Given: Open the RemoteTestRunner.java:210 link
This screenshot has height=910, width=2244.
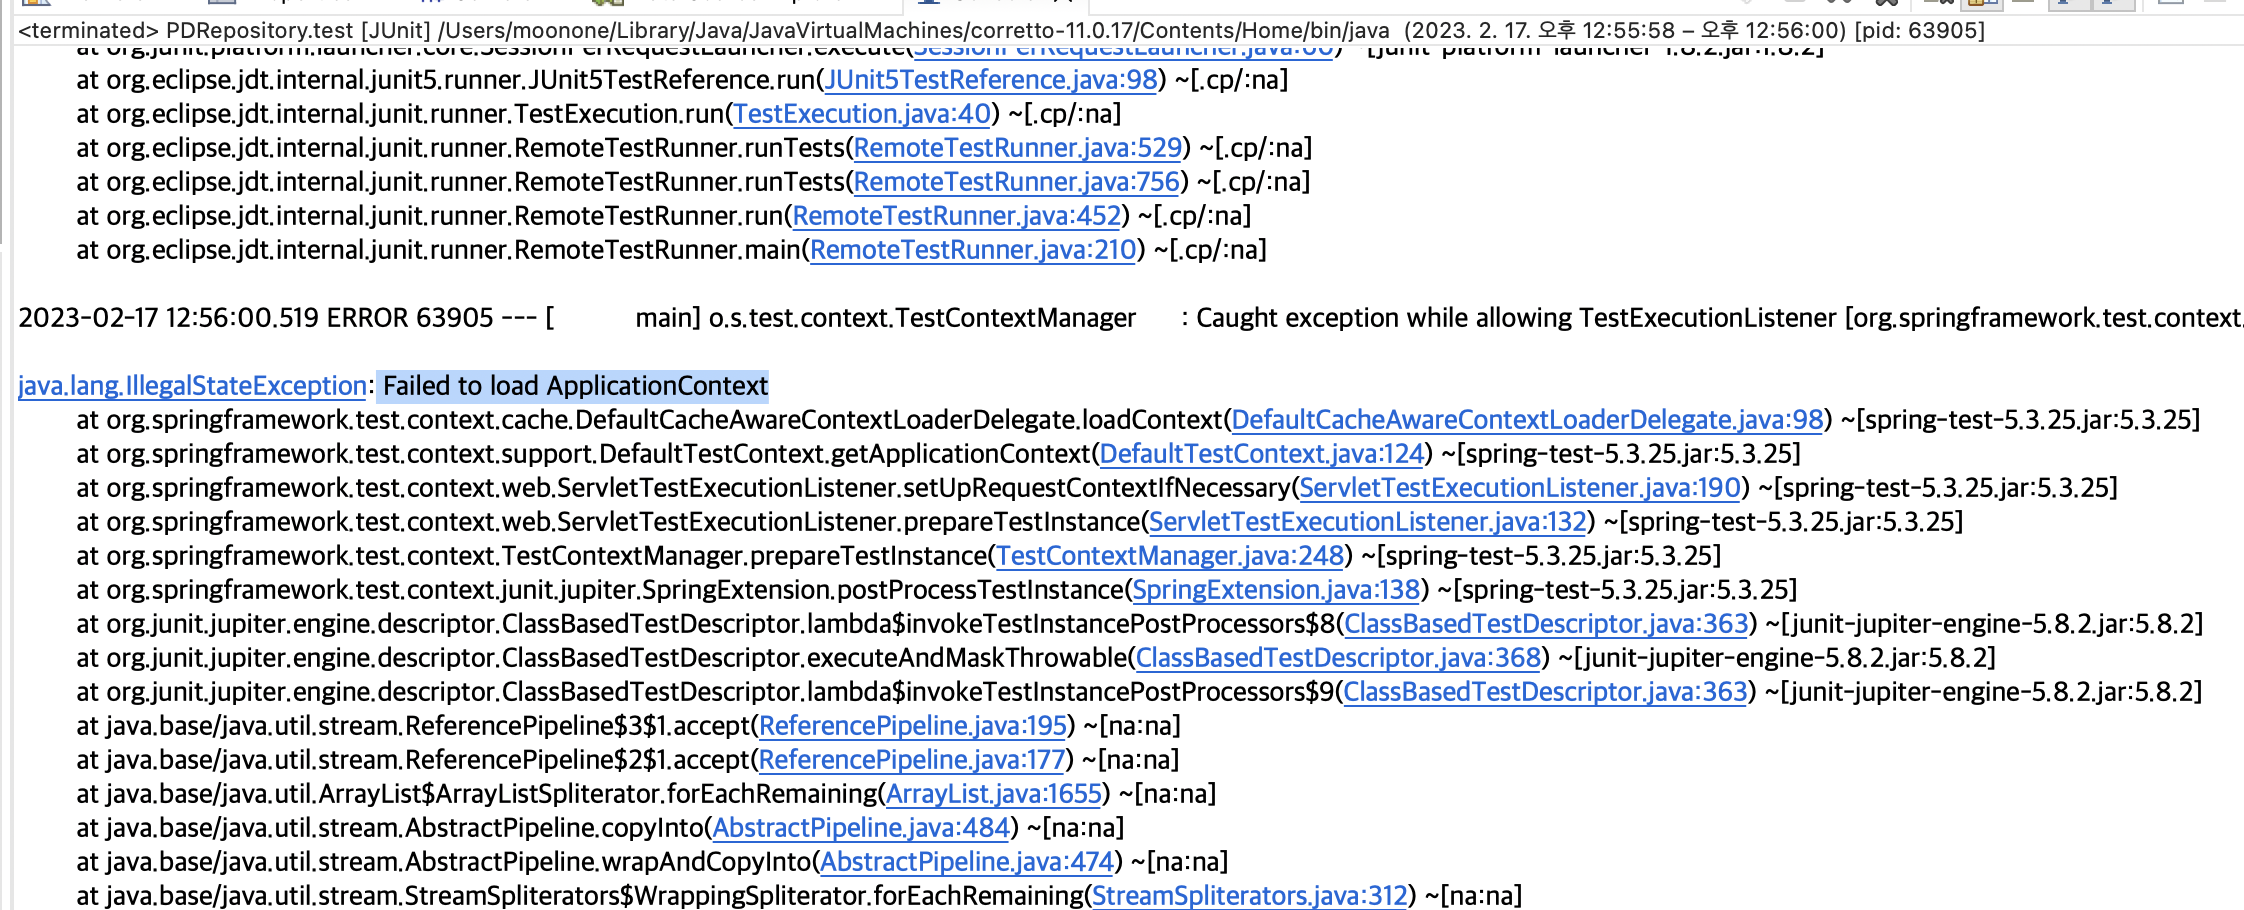Looking at the screenshot, I should point(972,251).
